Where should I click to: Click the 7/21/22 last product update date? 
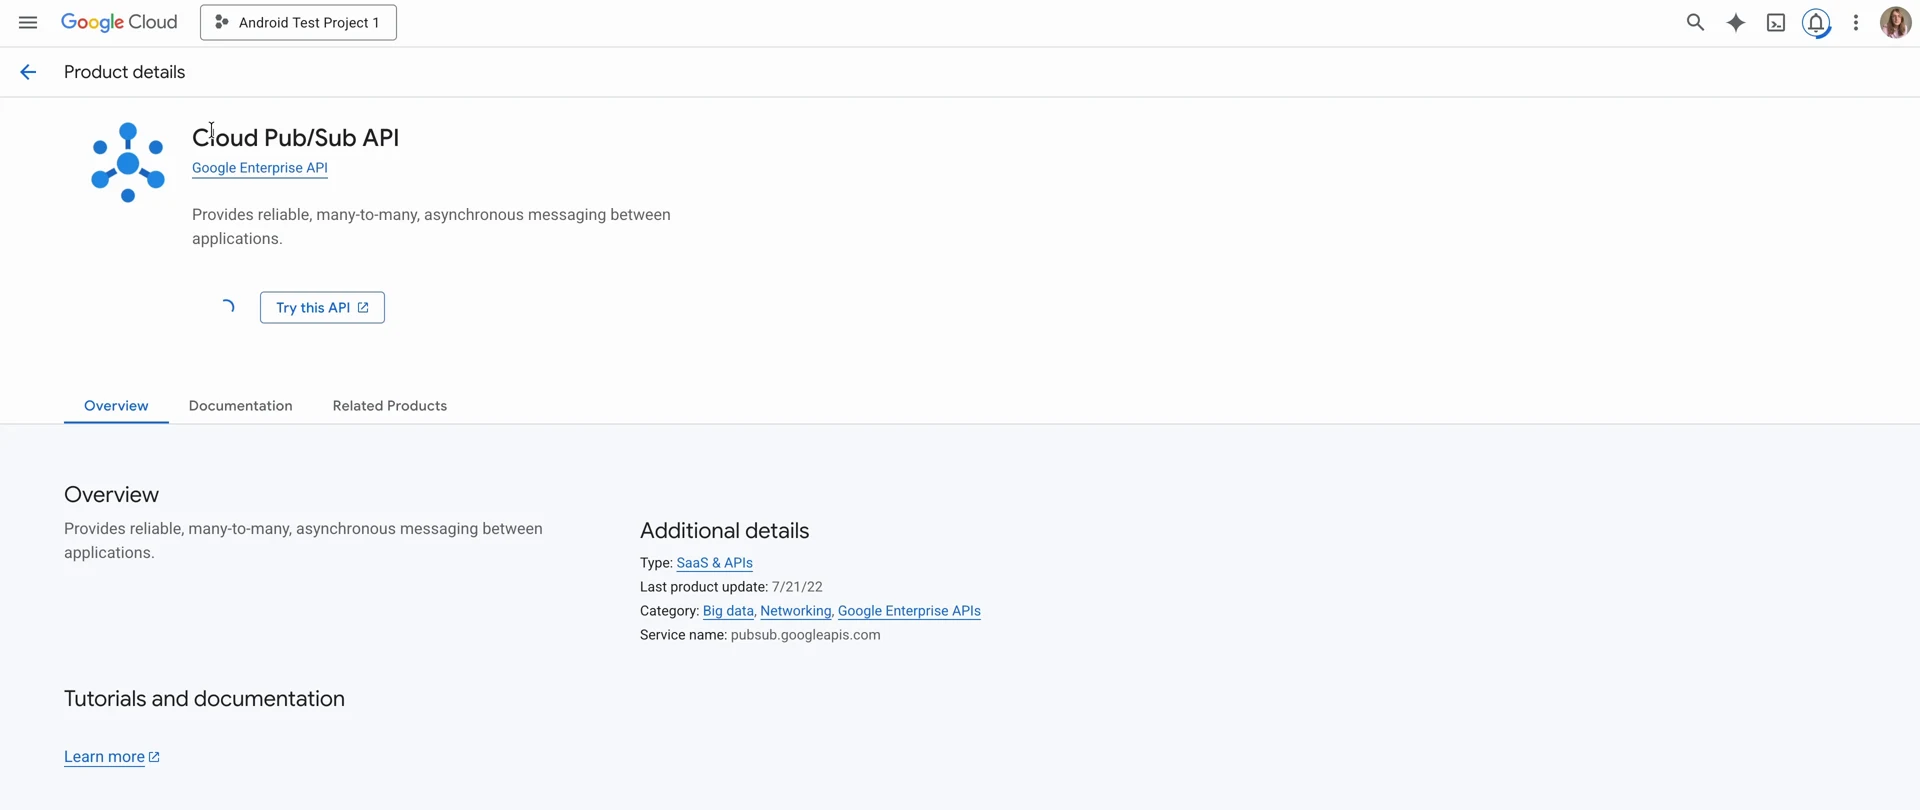(797, 587)
